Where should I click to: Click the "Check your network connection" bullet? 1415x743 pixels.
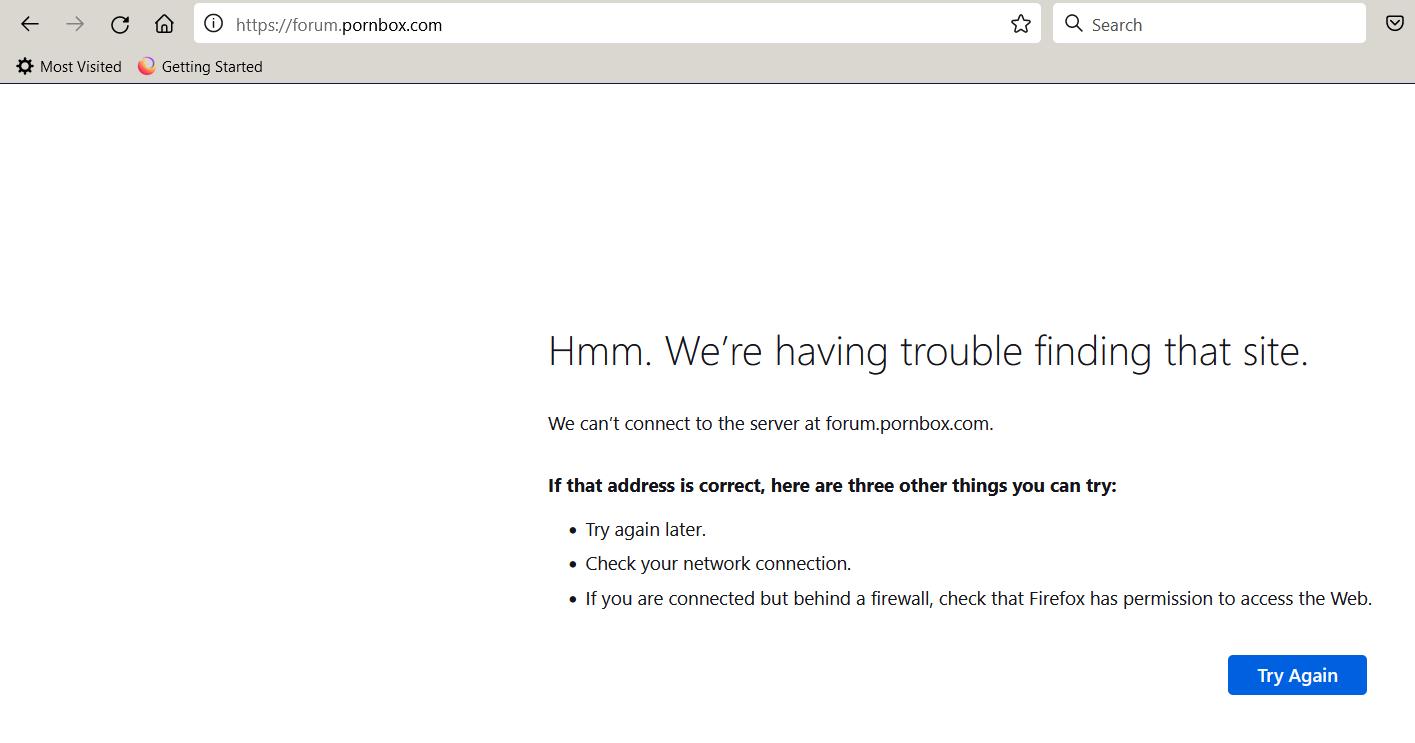pyautogui.click(x=718, y=564)
